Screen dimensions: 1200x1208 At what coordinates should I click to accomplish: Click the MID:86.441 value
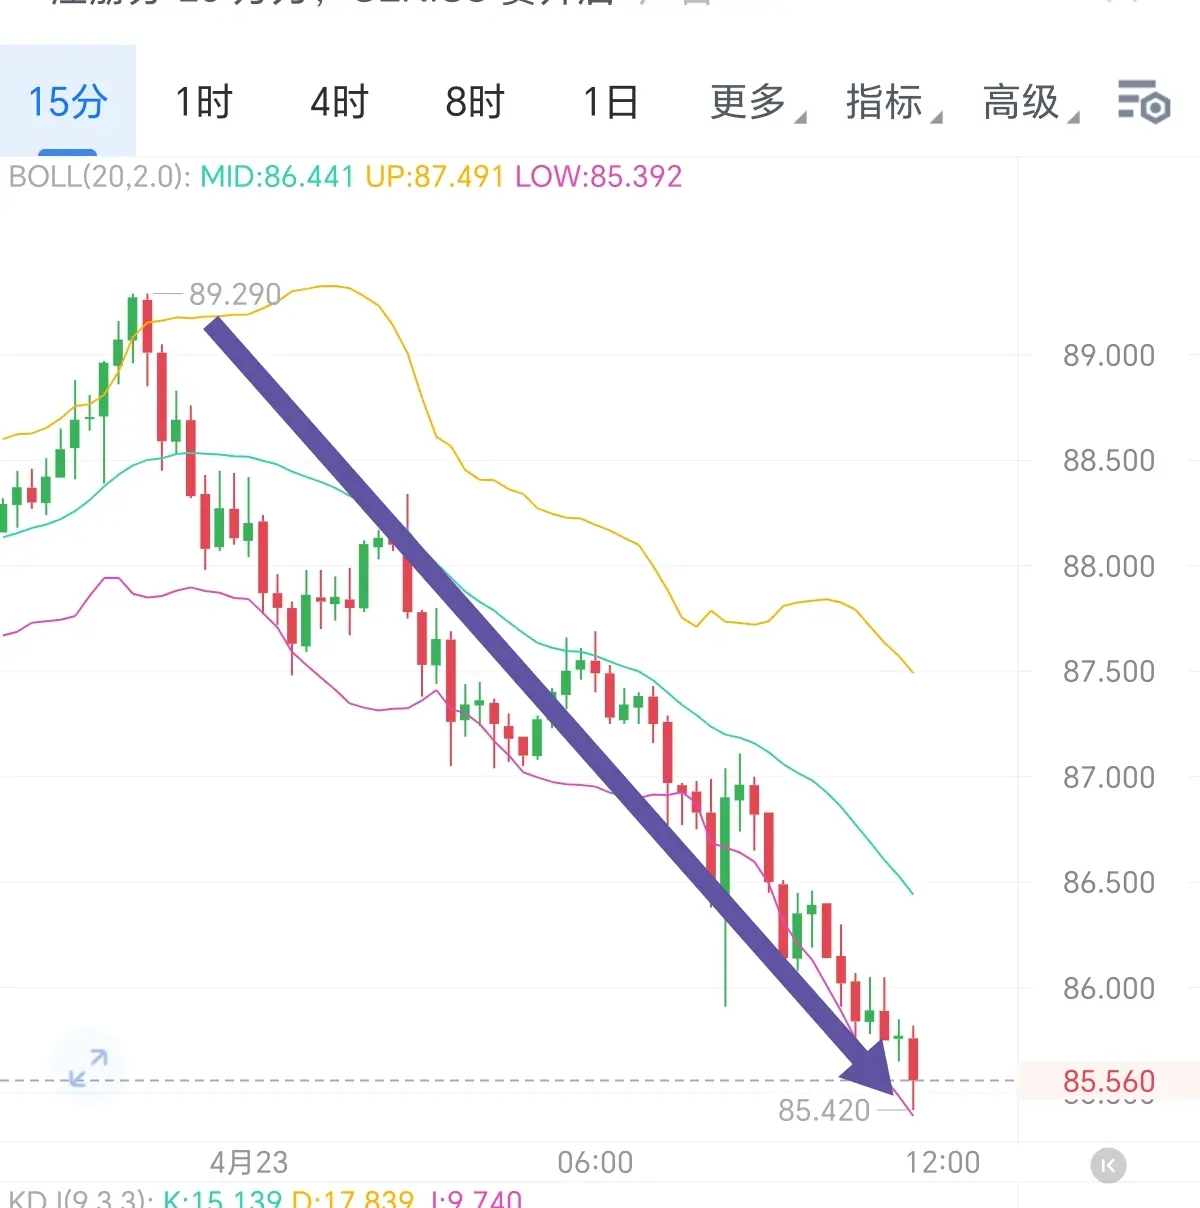(278, 177)
